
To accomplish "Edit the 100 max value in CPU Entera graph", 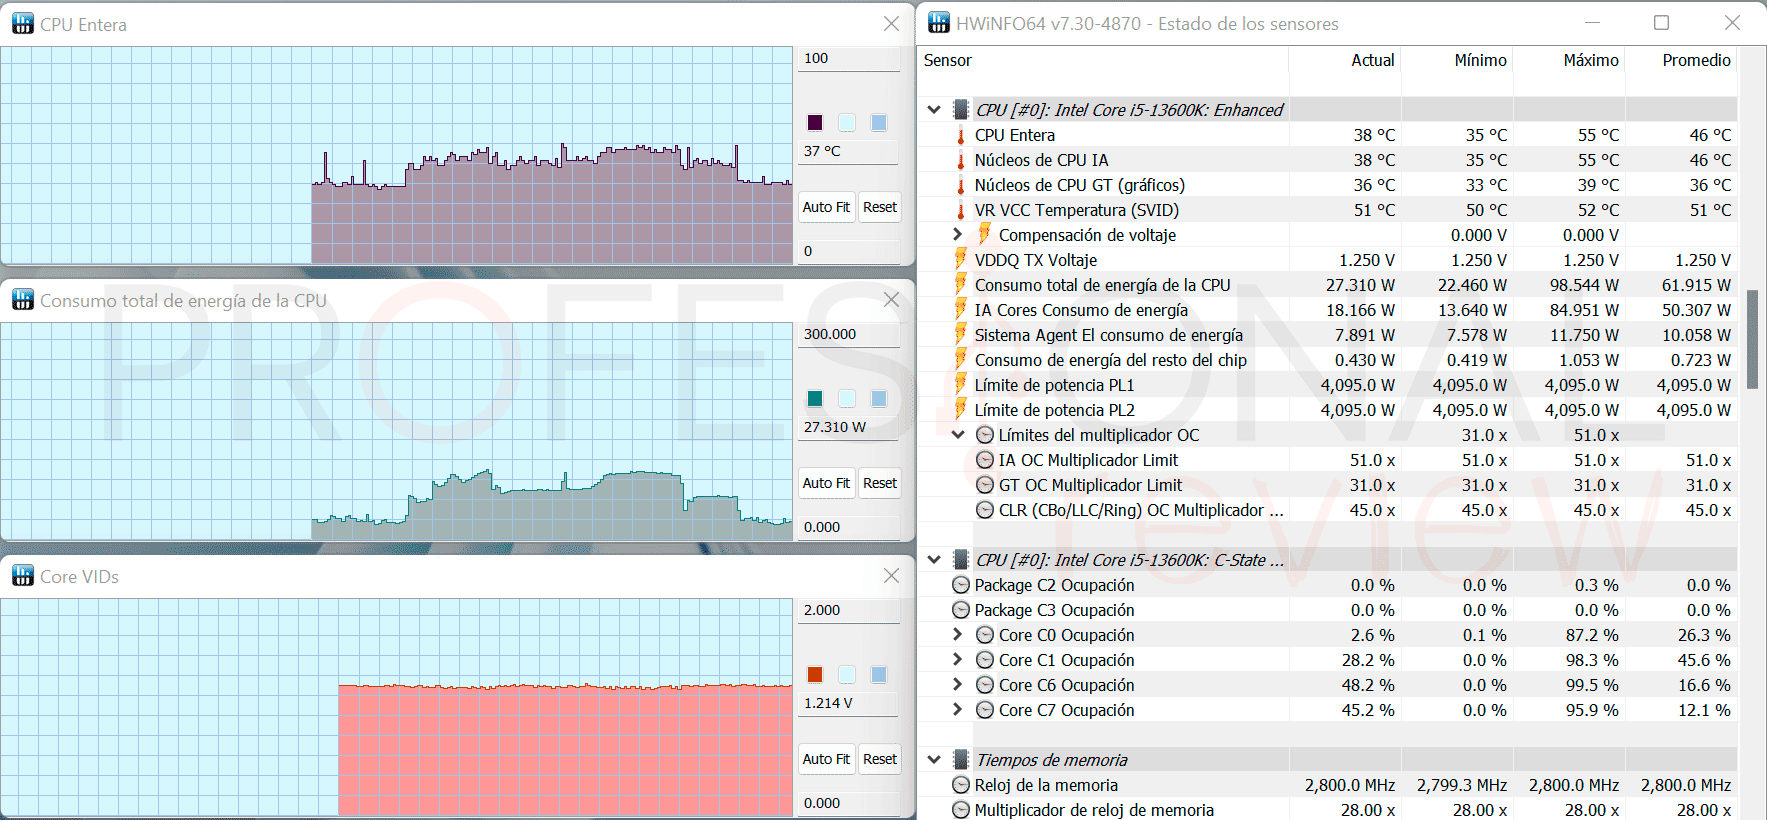I will point(850,58).
